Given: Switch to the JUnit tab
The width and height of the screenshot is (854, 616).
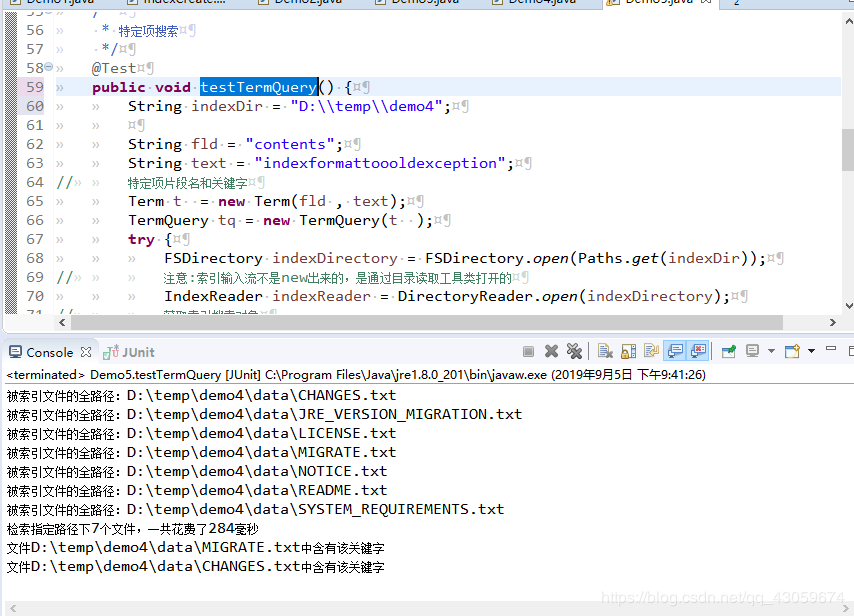Looking at the screenshot, I should point(130,352).
